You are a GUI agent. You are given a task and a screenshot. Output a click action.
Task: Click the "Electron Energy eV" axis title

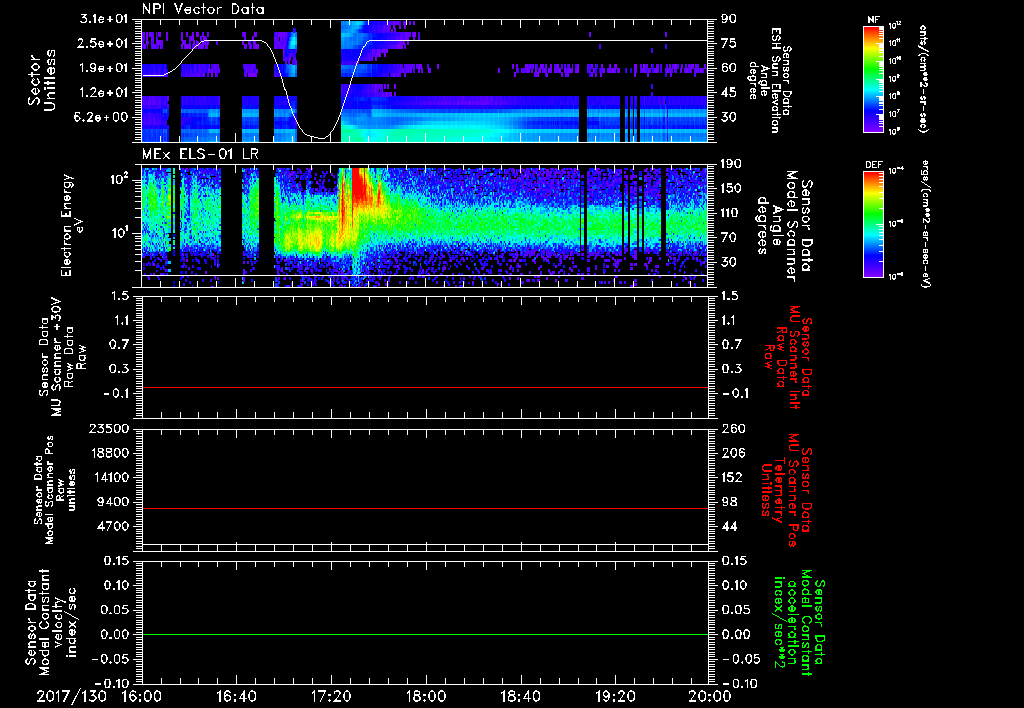coord(74,225)
